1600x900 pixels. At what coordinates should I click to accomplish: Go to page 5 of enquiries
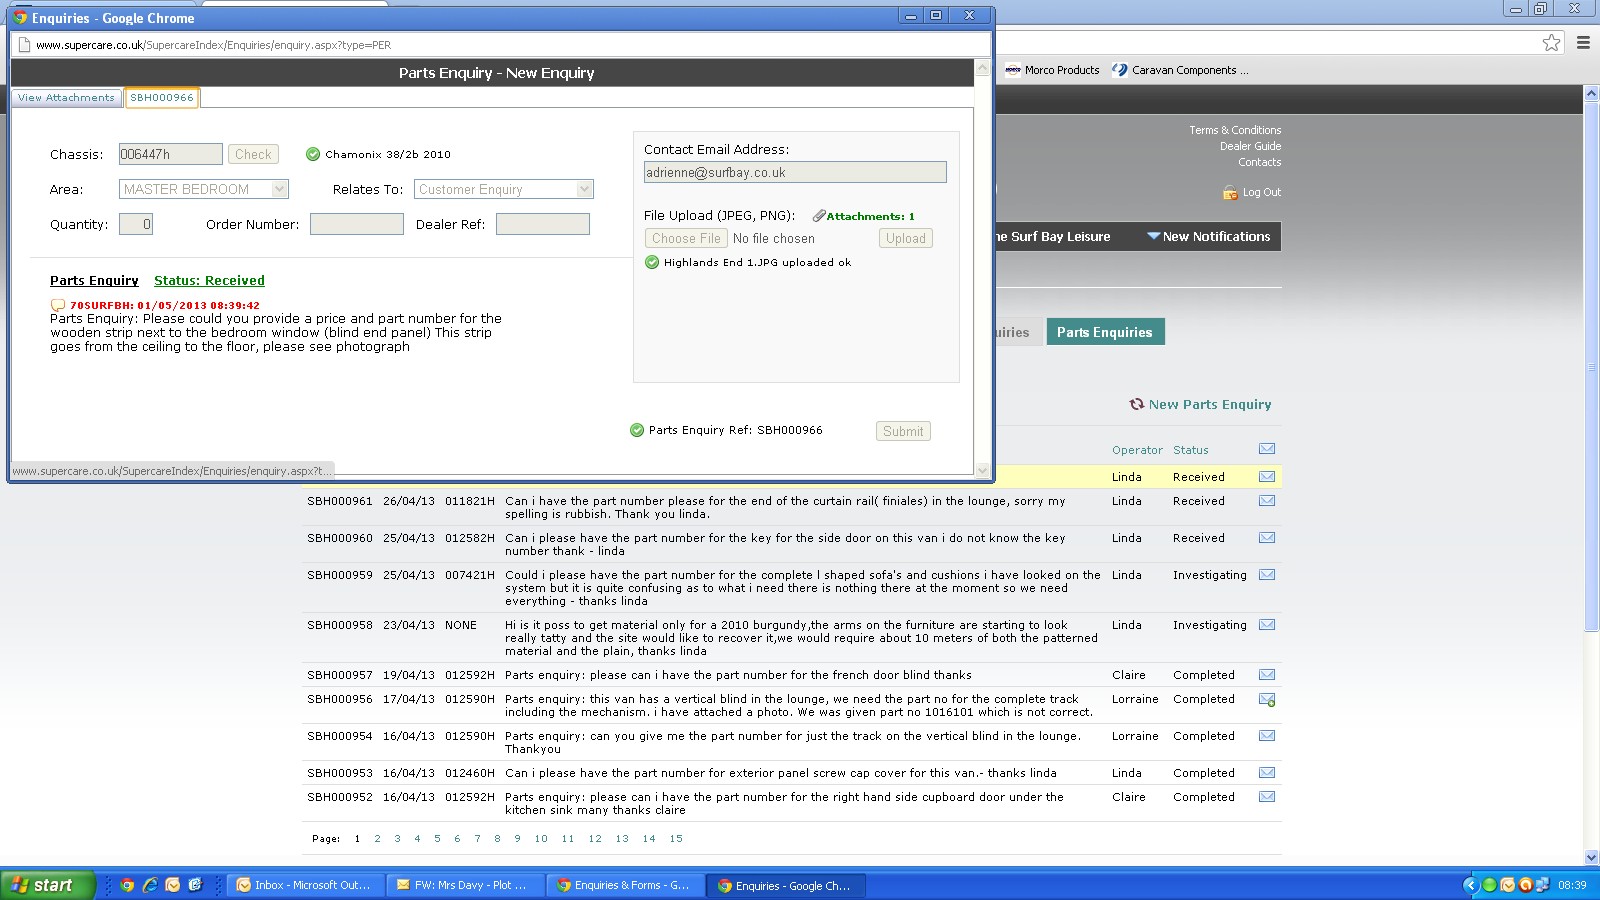pos(437,839)
